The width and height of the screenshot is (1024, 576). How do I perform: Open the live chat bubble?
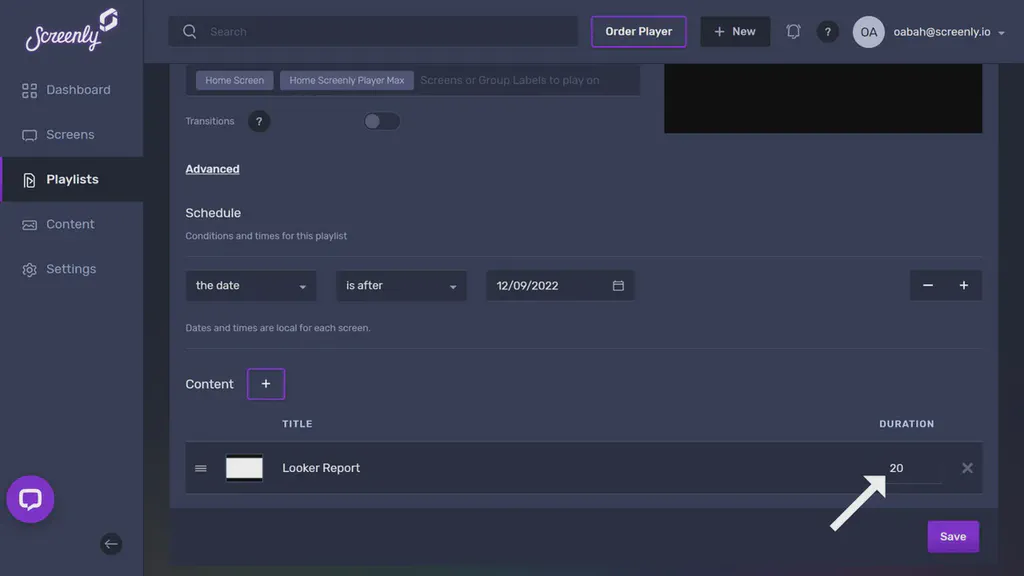click(x=30, y=499)
